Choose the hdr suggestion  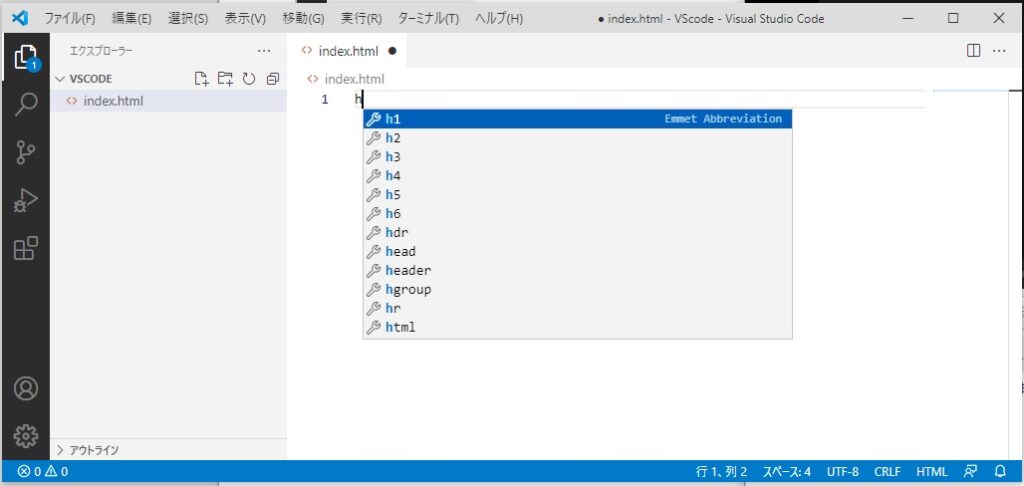click(x=577, y=233)
